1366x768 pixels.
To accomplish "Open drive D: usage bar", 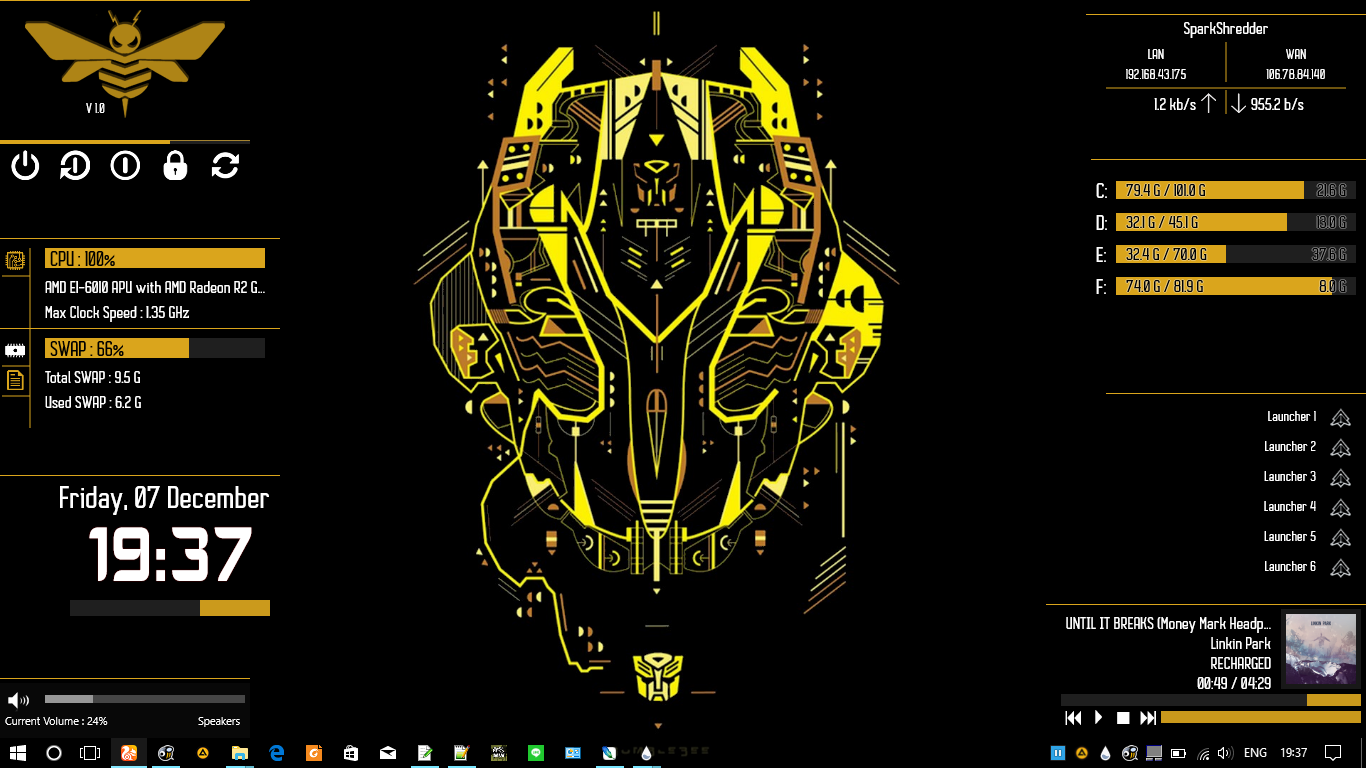I will click(1236, 222).
